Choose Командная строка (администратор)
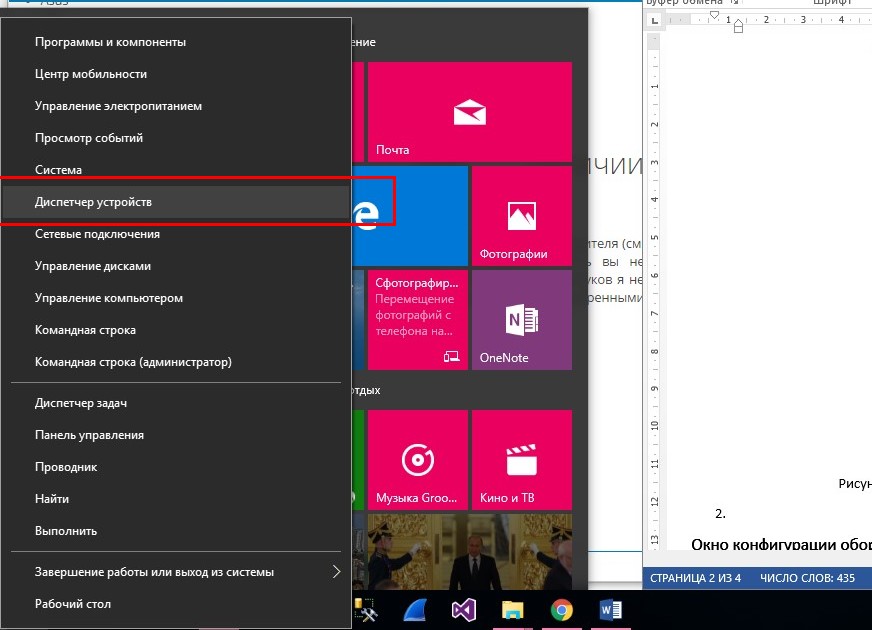 pos(133,362)
